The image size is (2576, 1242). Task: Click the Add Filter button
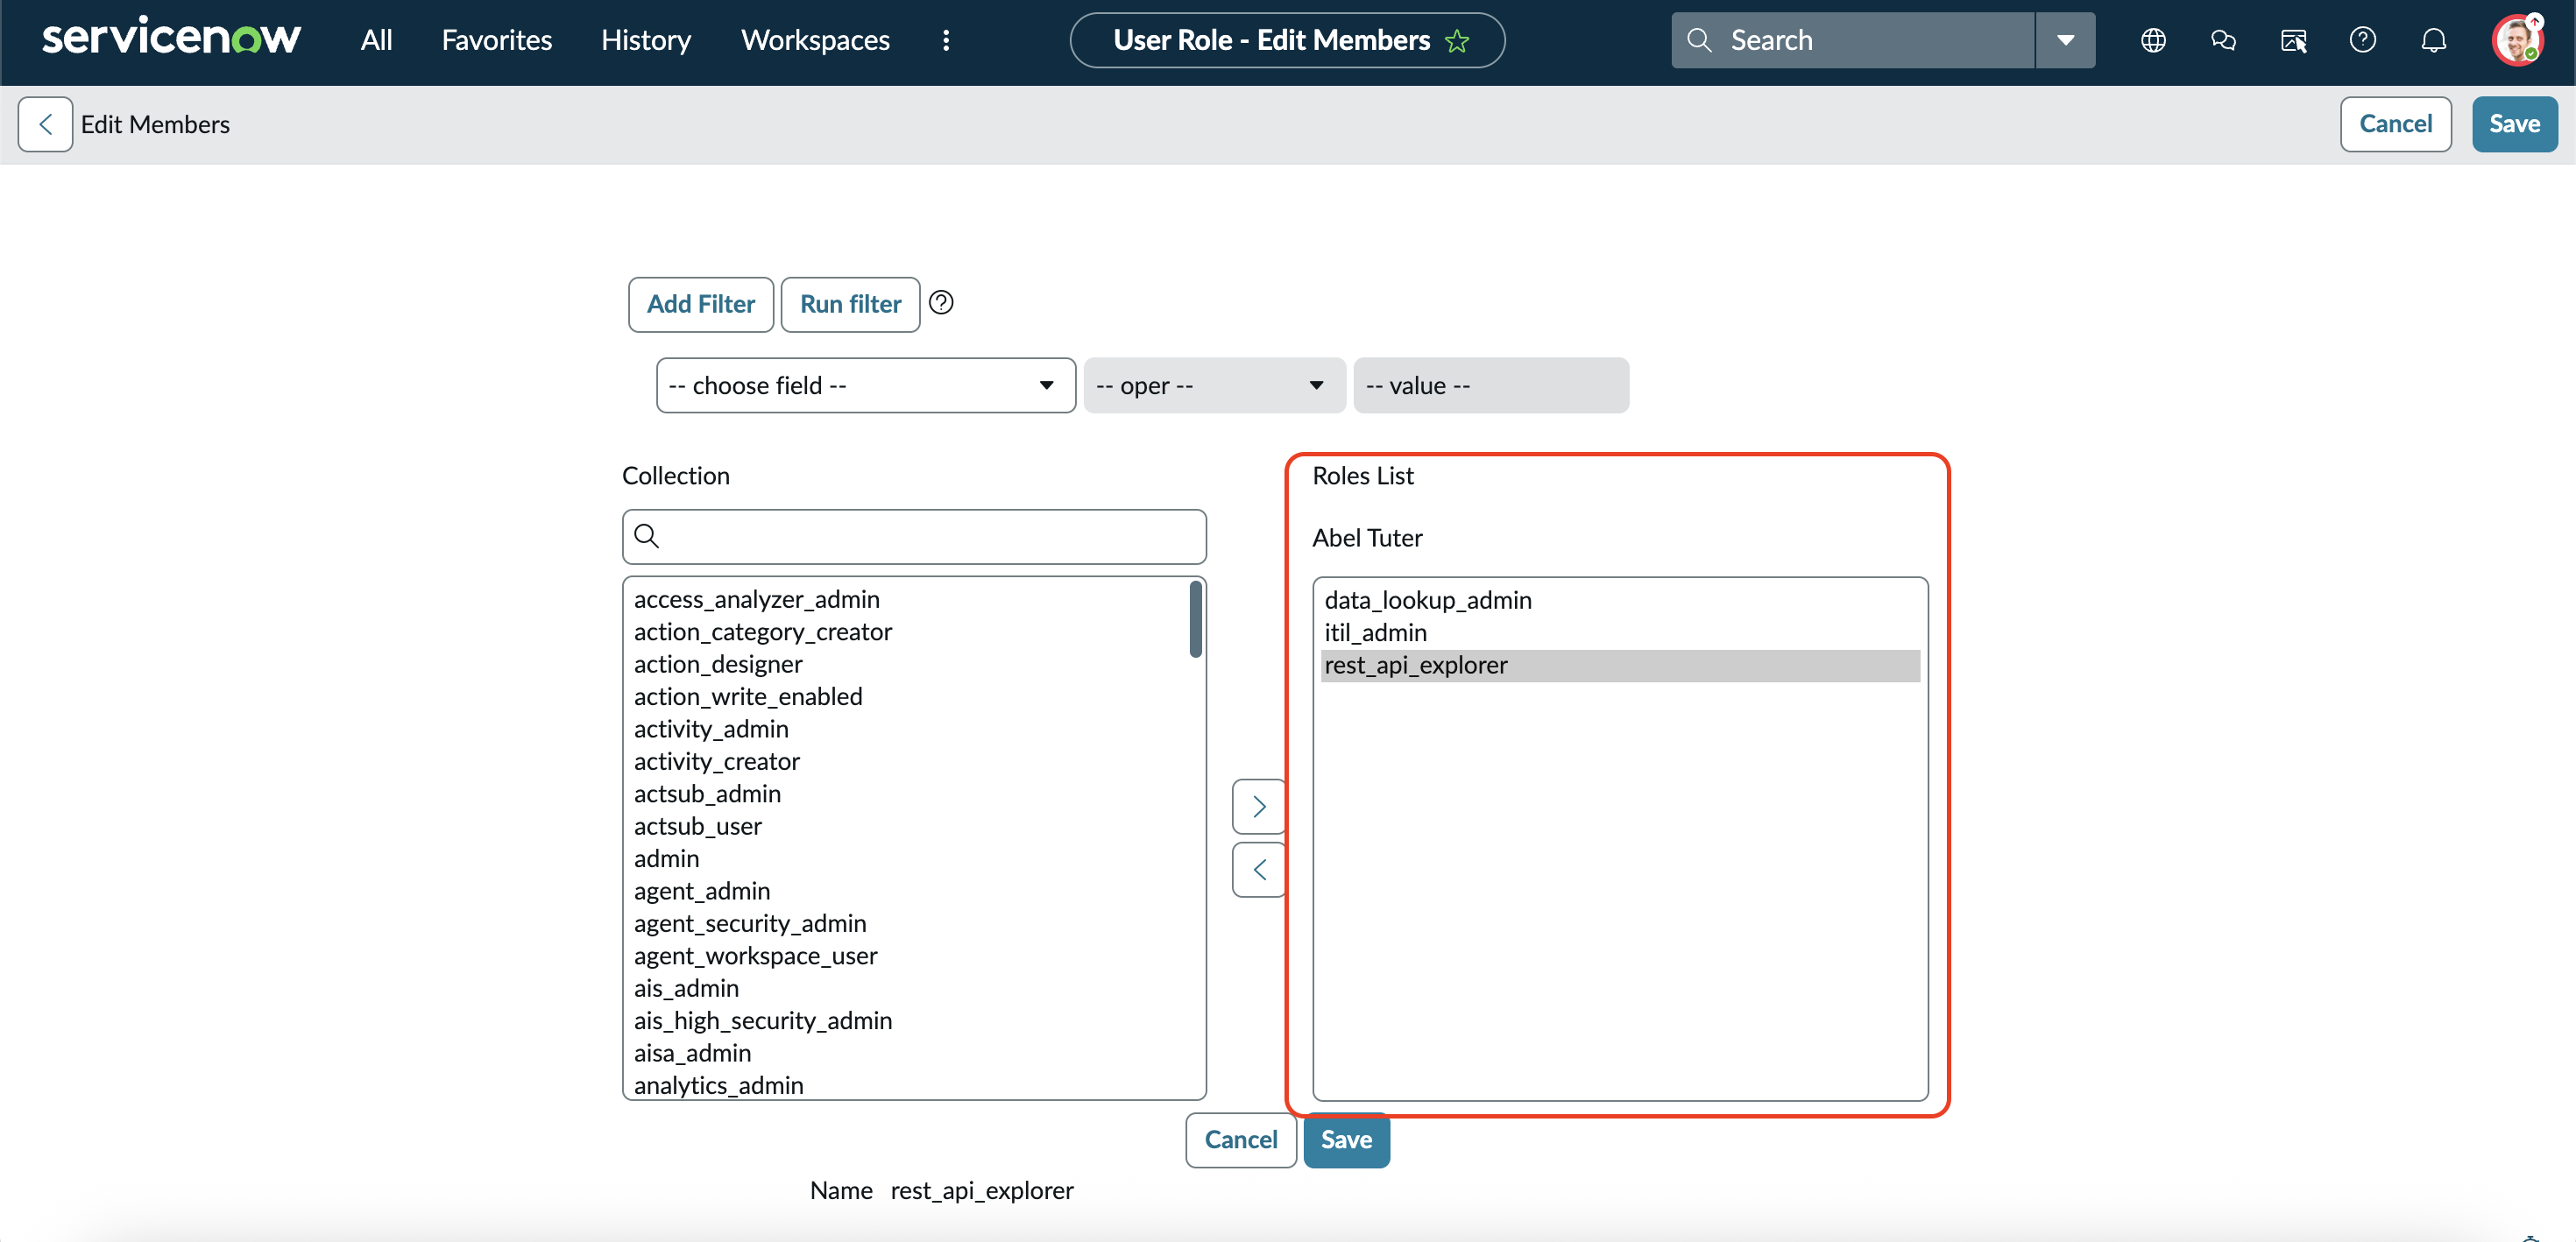(x=700, y=304)
